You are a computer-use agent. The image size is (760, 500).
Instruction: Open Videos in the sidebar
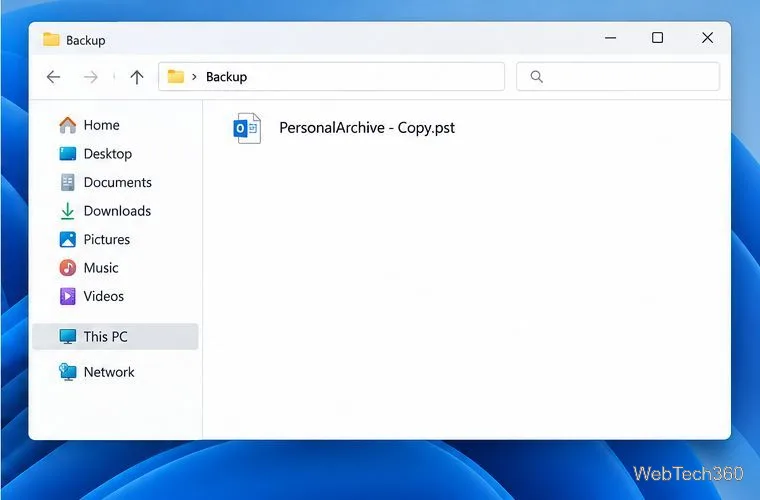point(104,296)
